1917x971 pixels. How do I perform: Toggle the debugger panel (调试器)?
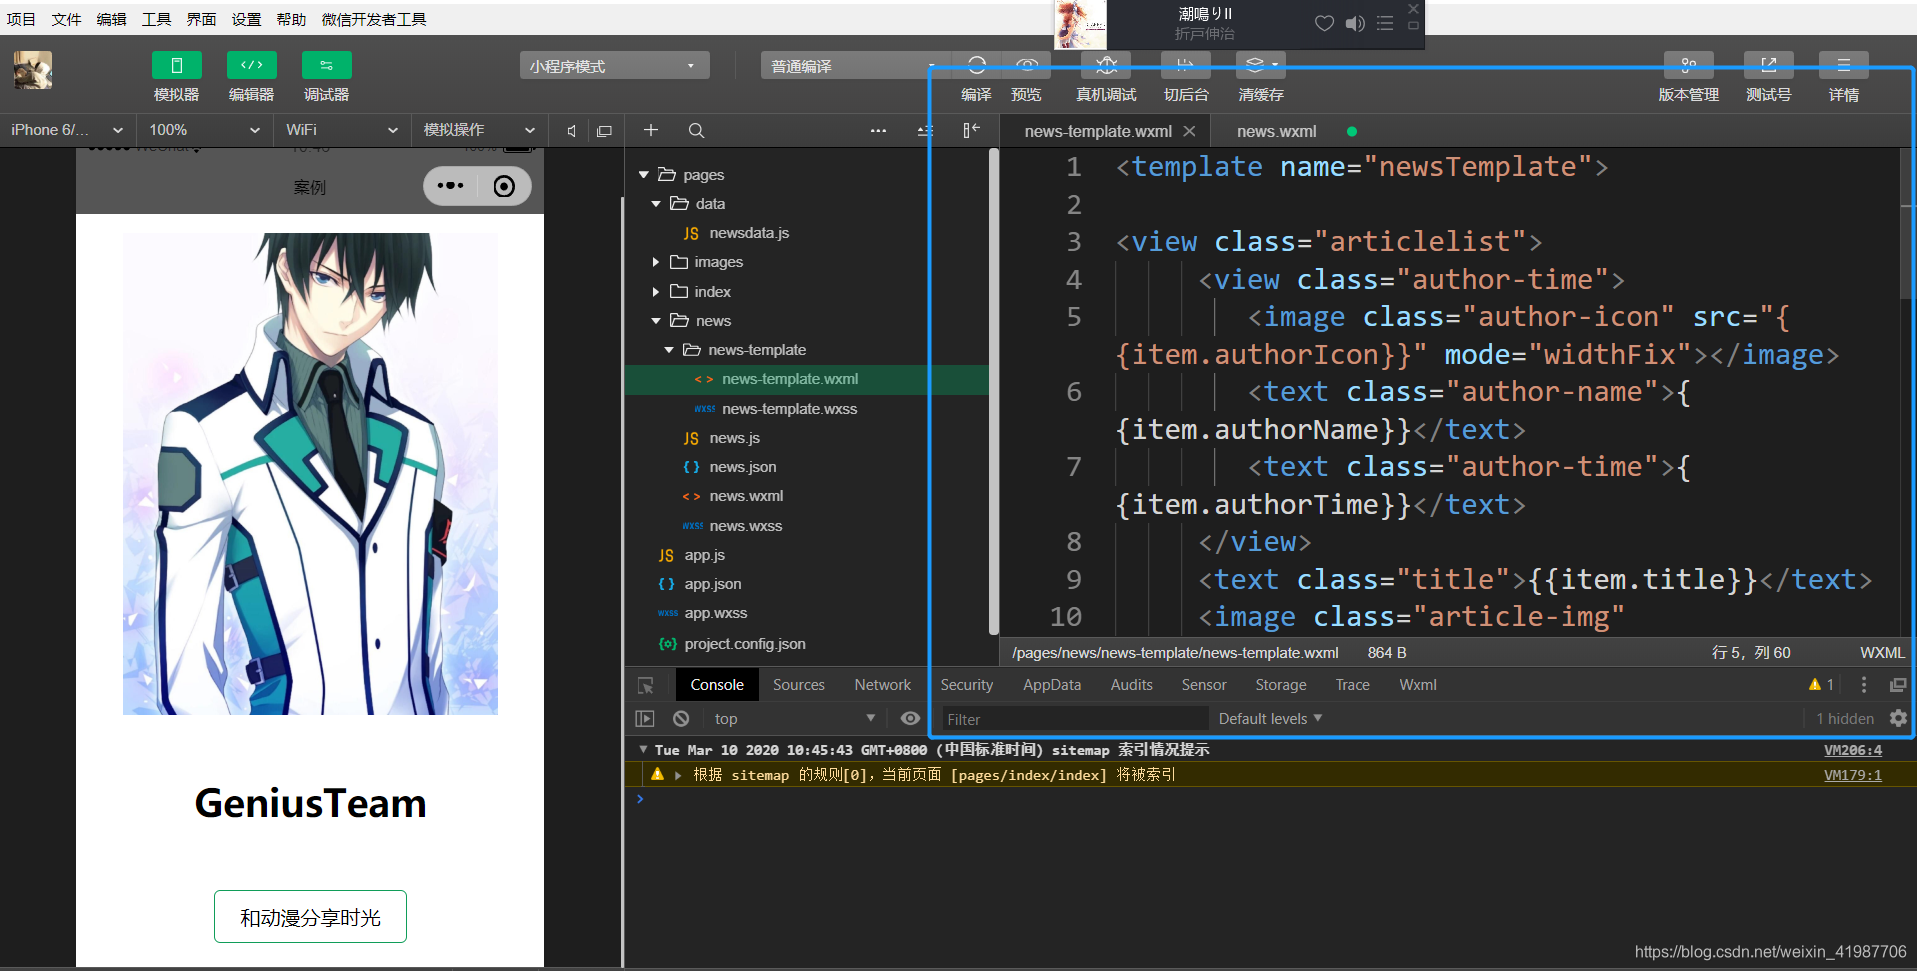click(x=326, y=65)
